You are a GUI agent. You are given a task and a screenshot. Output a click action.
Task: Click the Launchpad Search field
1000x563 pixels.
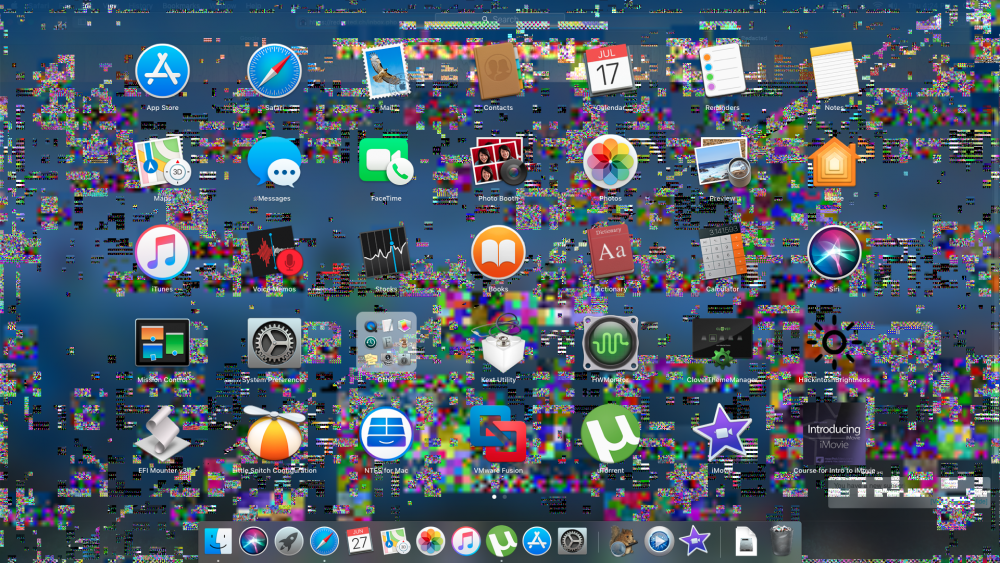pyautogui.click(x=500, y=20)
